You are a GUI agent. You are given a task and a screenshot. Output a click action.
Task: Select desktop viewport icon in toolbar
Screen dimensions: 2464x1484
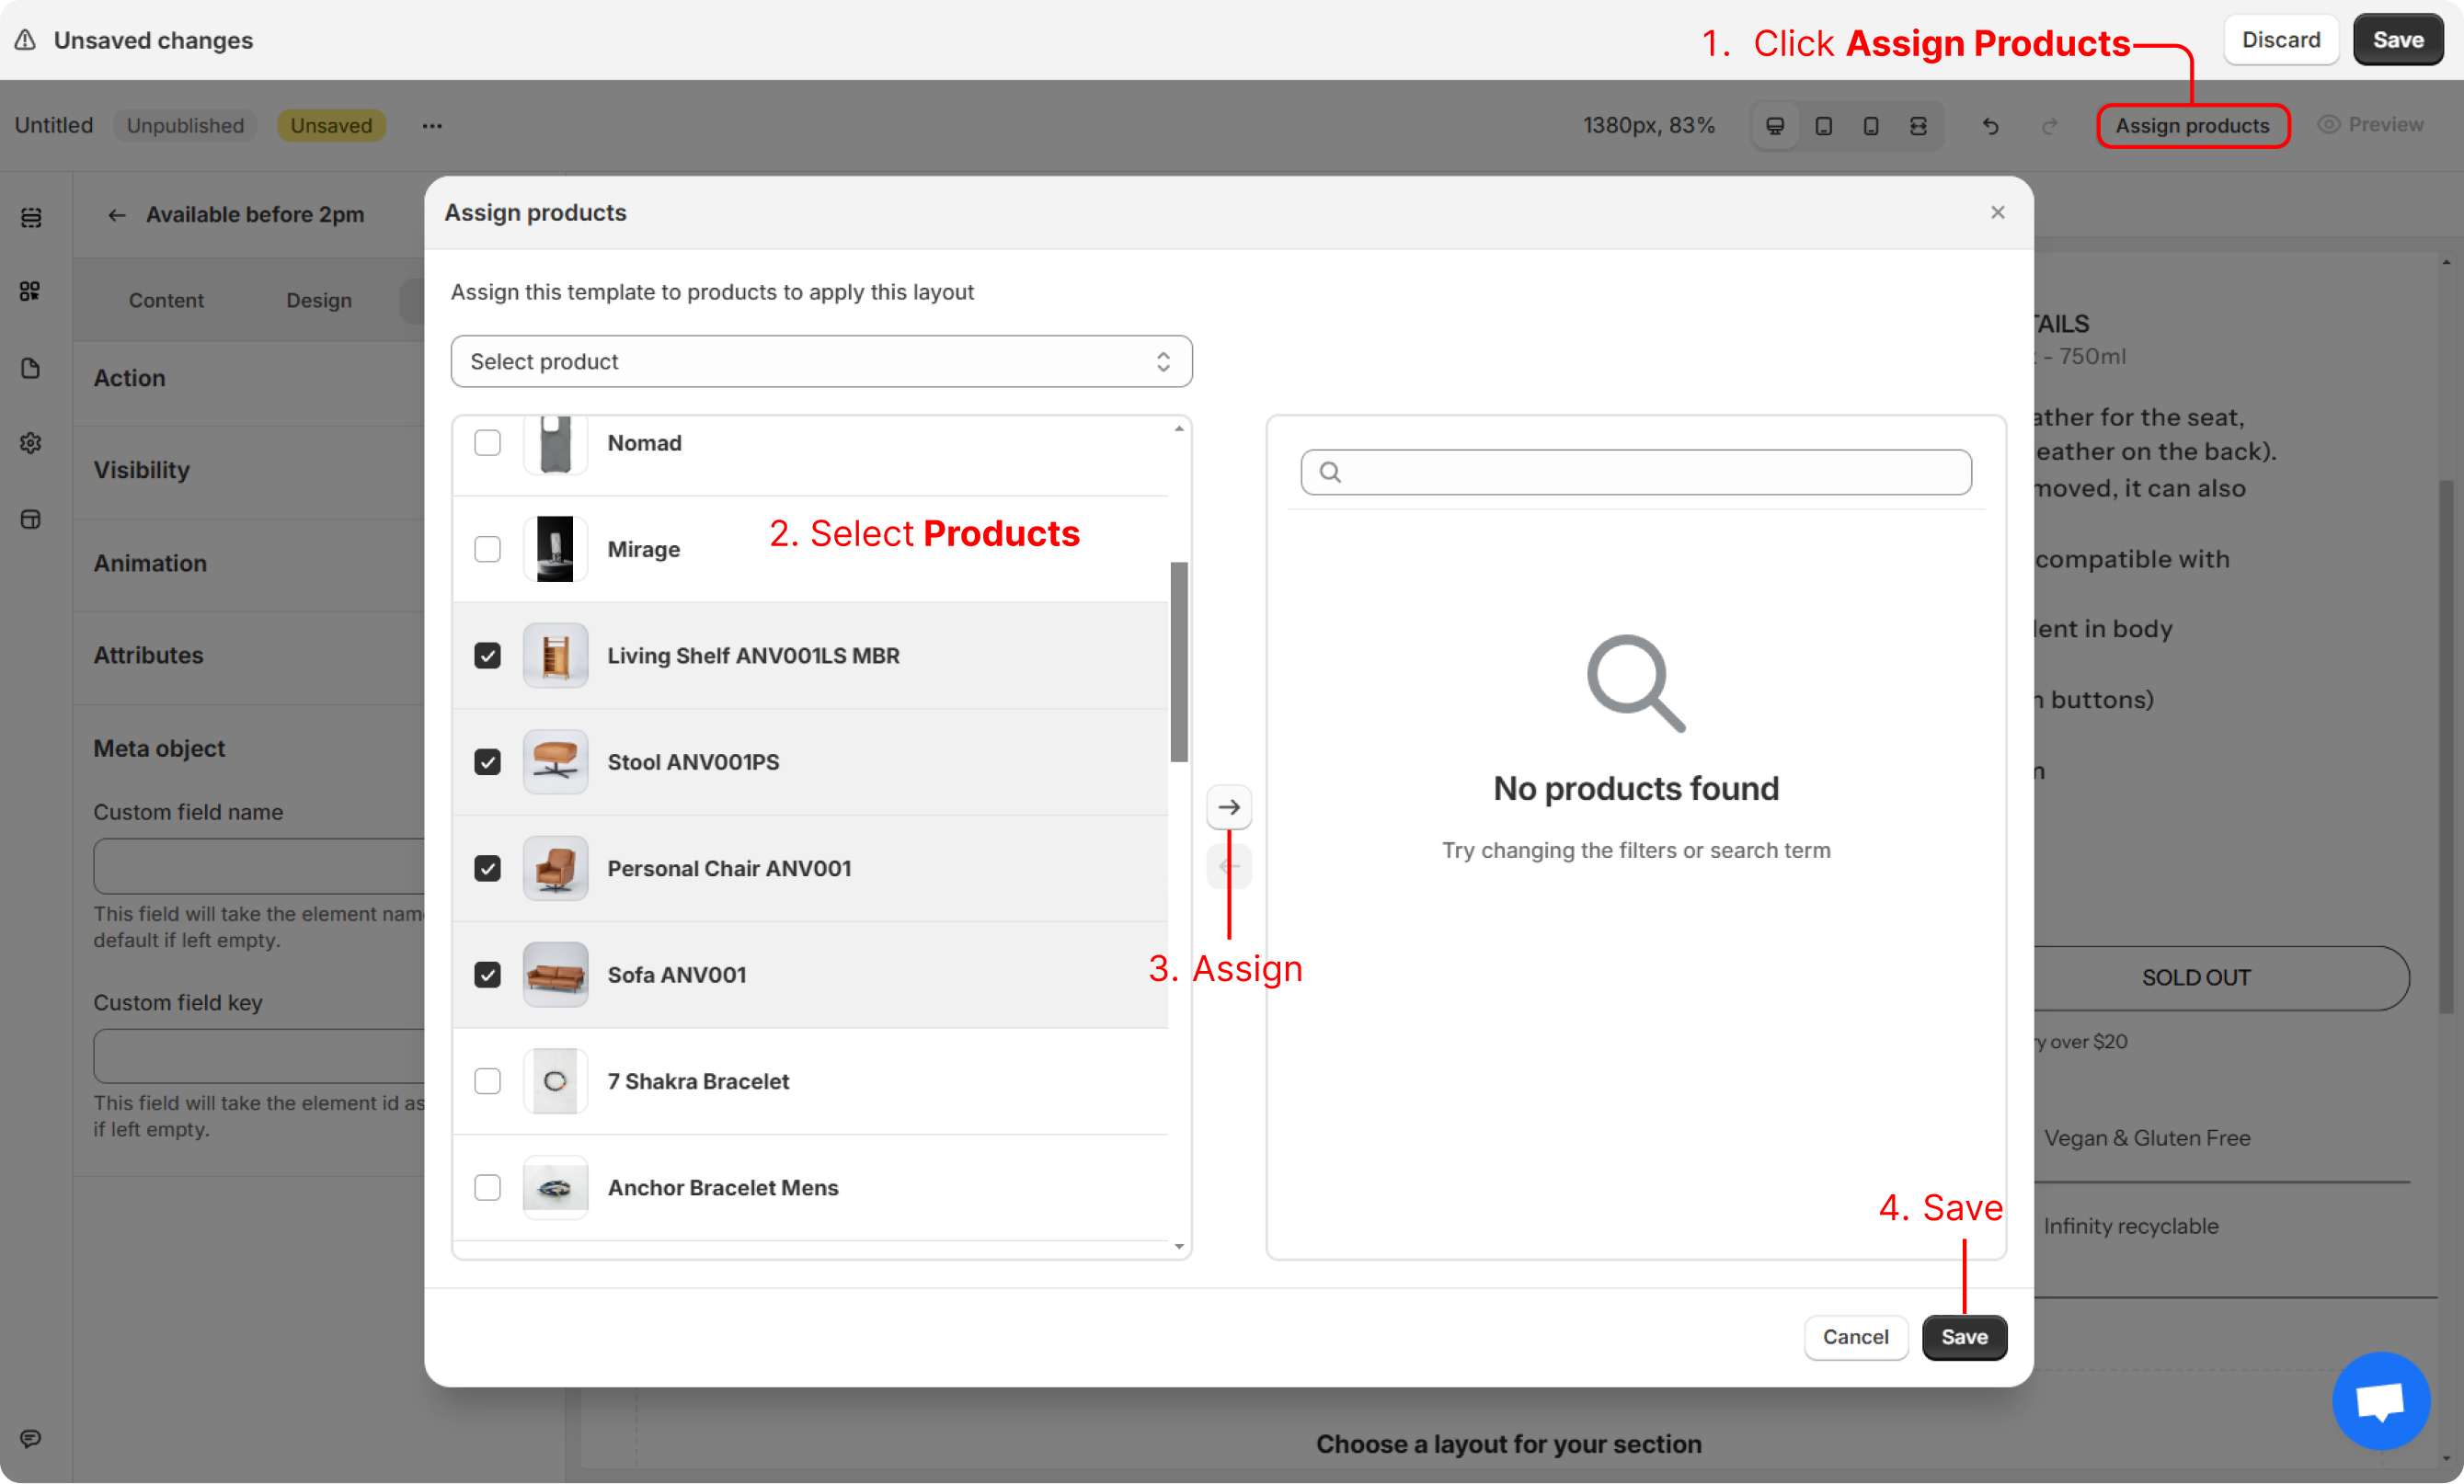1775,126
